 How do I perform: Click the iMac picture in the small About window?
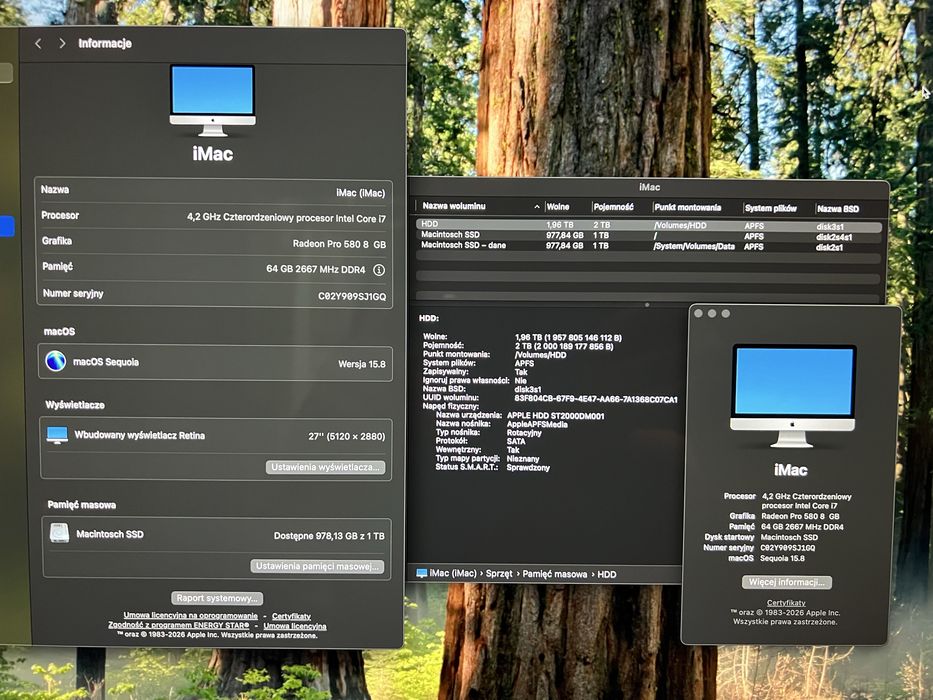pos(793,395)
